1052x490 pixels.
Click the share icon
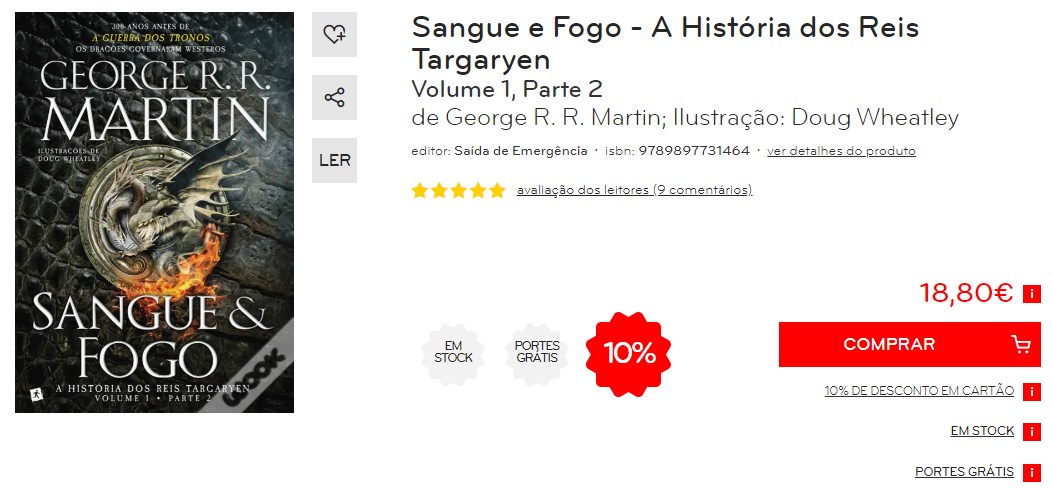[334, 97]
